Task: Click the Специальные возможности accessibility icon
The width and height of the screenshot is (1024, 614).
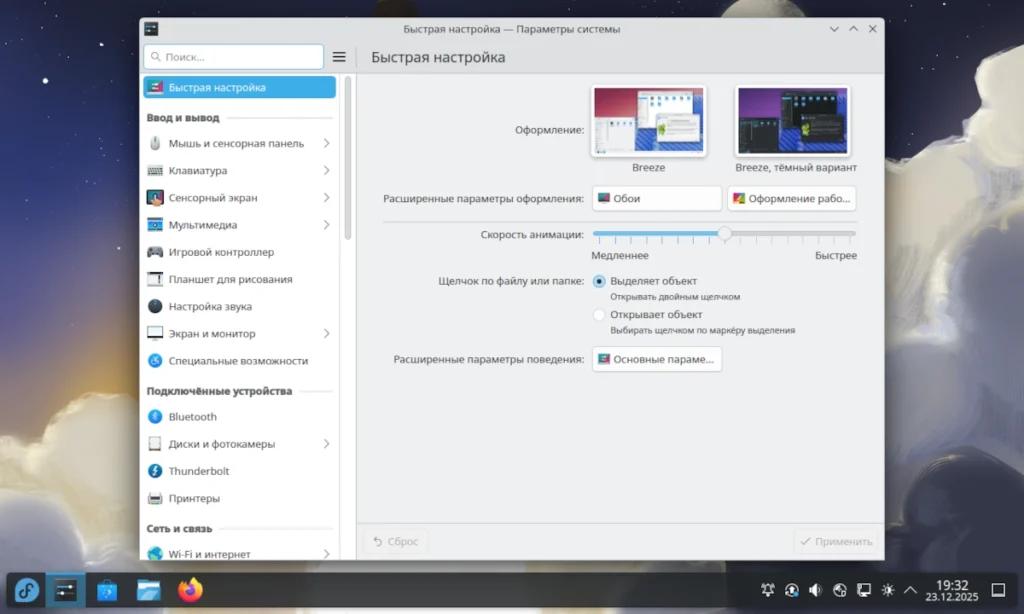Action: click(x=155, y=361)
